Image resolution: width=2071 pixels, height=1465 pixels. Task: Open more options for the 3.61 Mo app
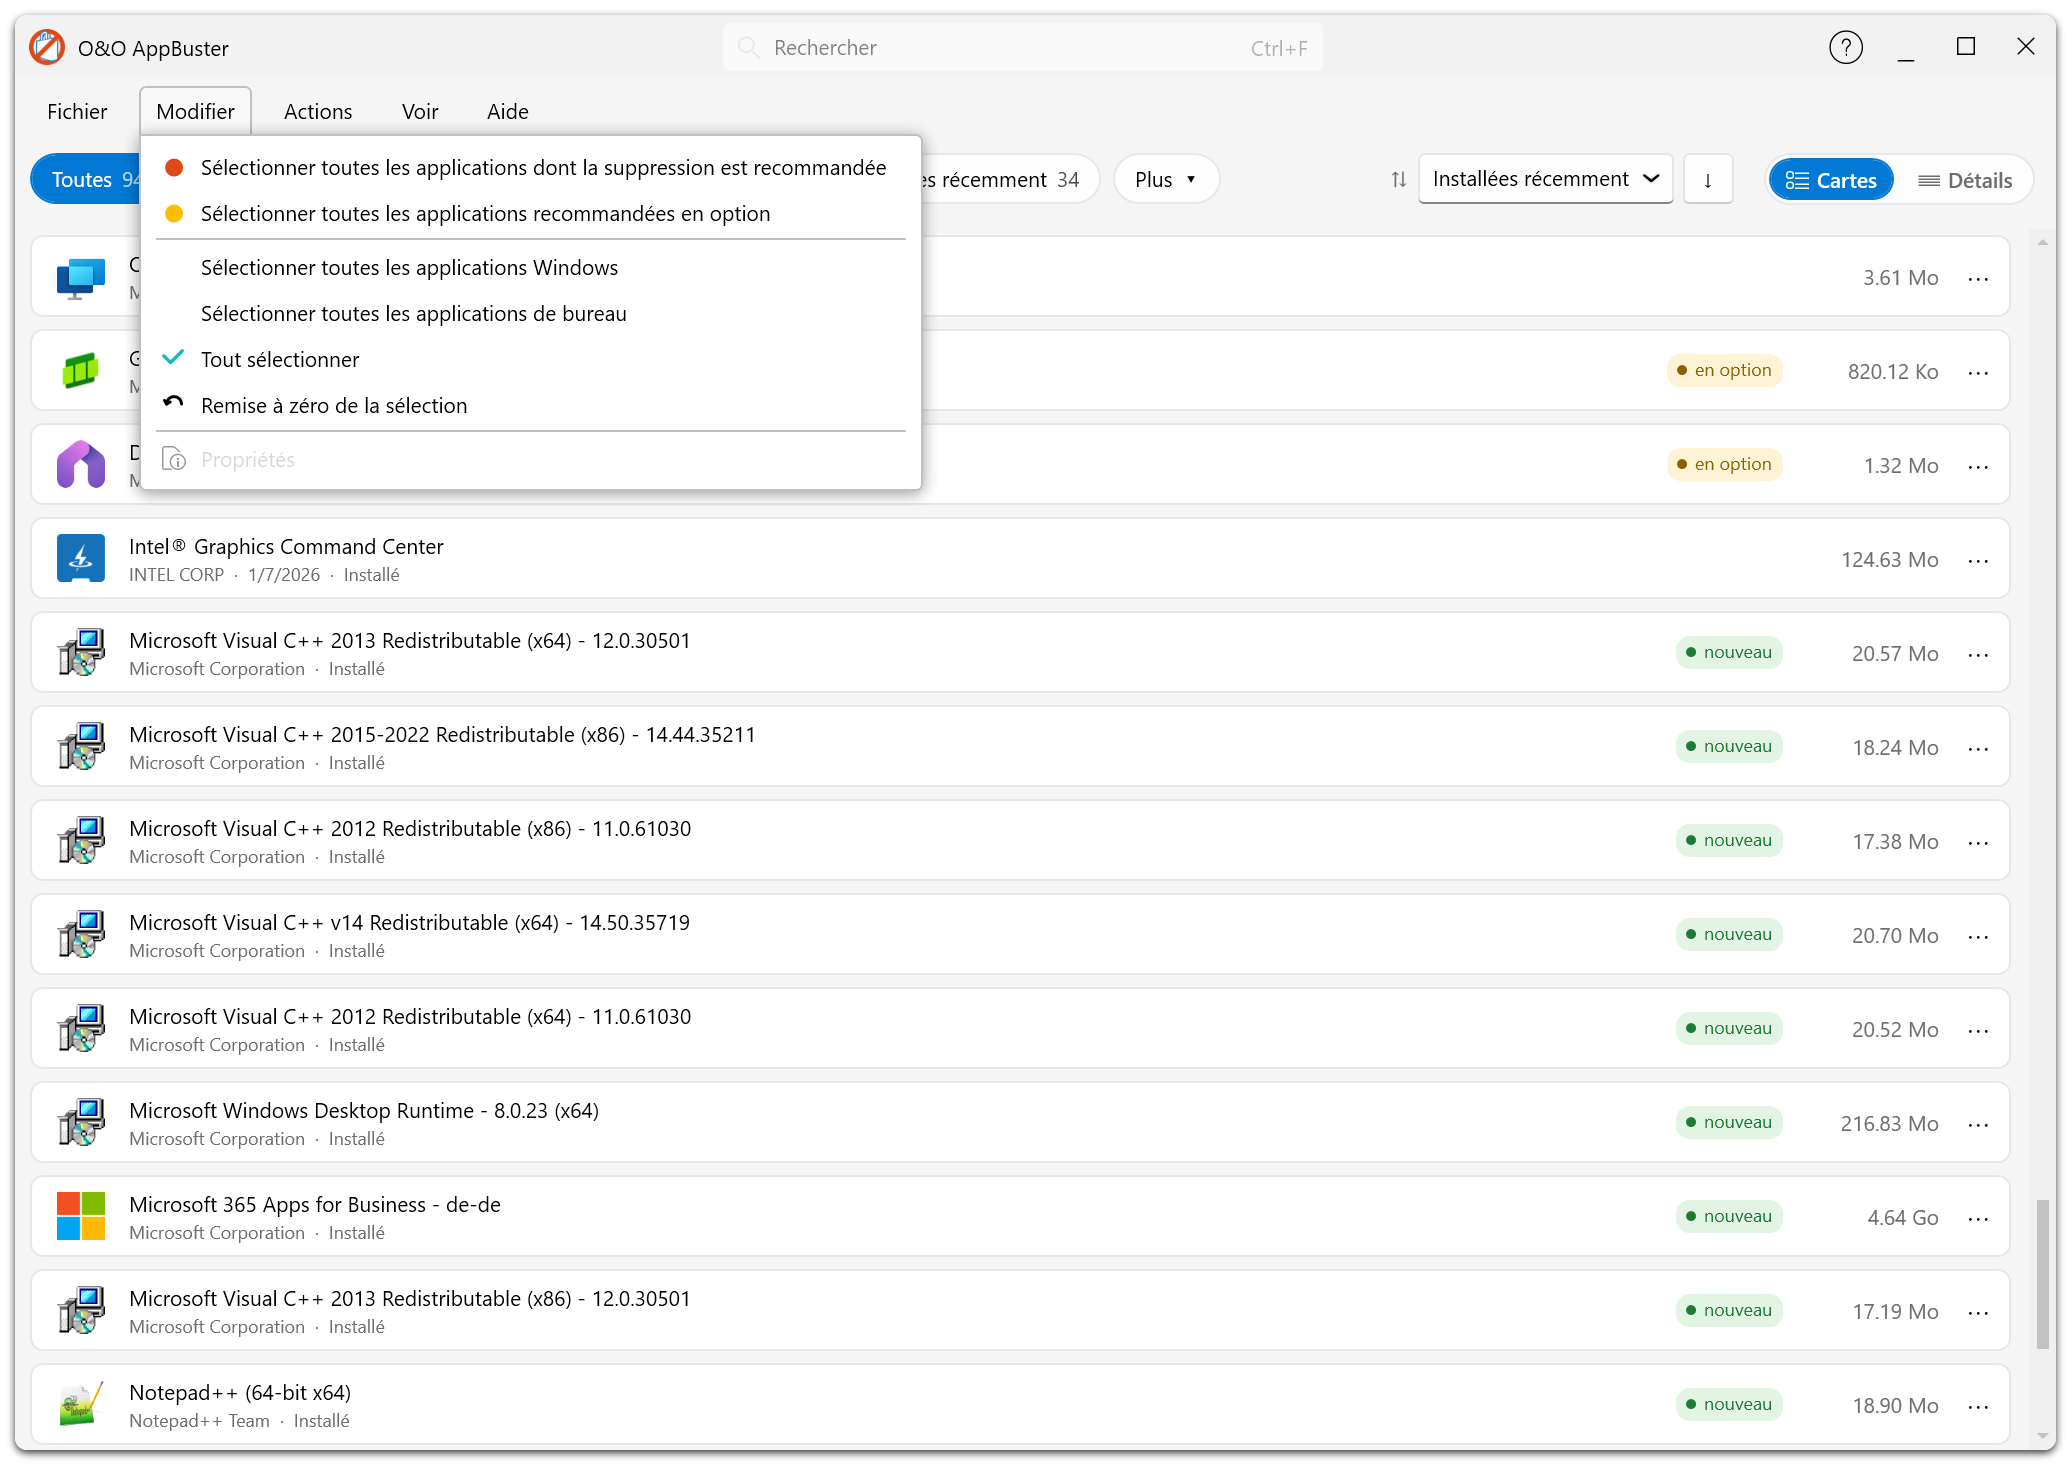pyautogui.click(x=1978, y=278)
